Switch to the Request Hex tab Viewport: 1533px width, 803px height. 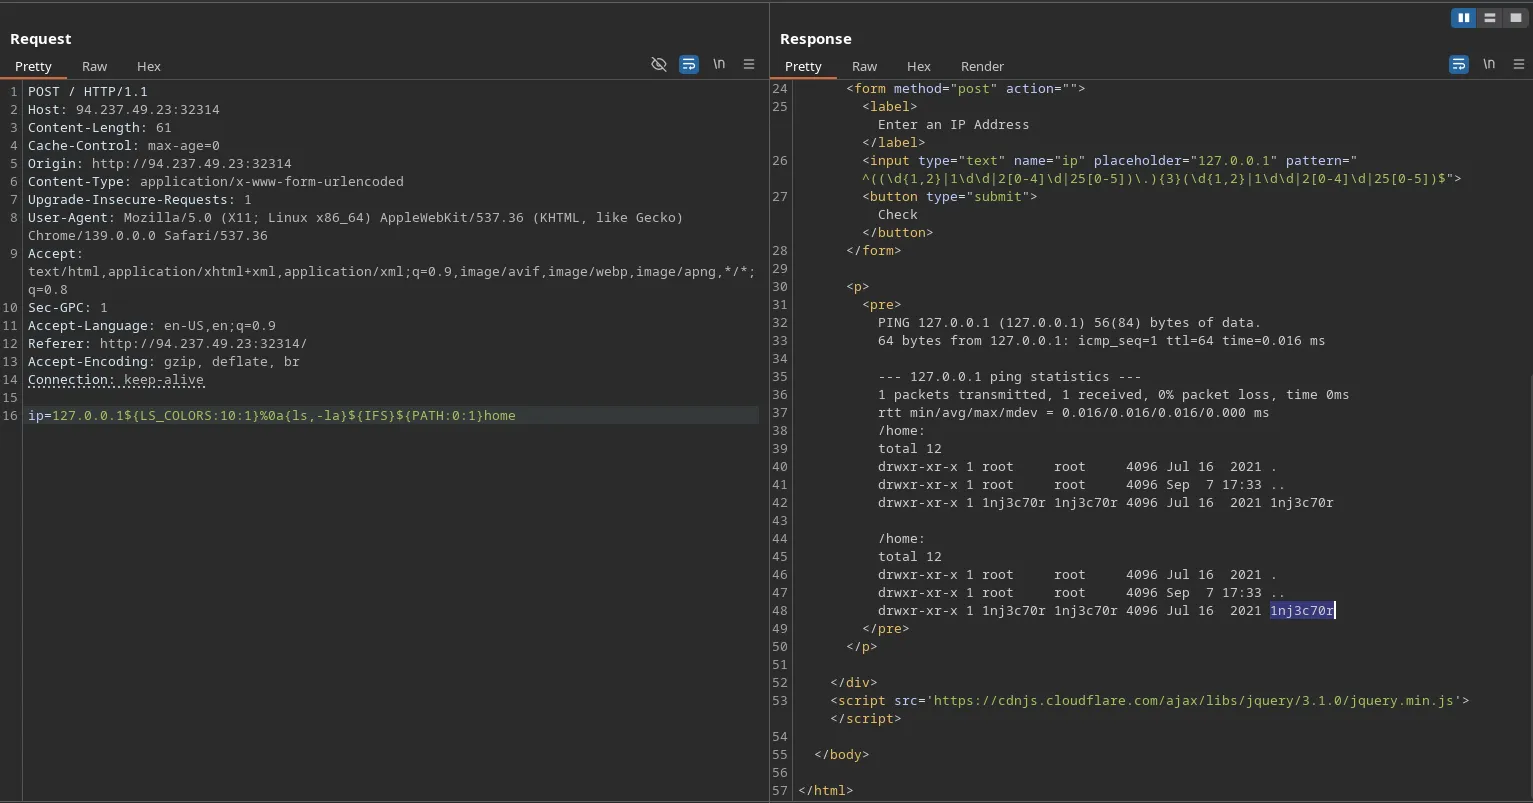click(149, 66)
